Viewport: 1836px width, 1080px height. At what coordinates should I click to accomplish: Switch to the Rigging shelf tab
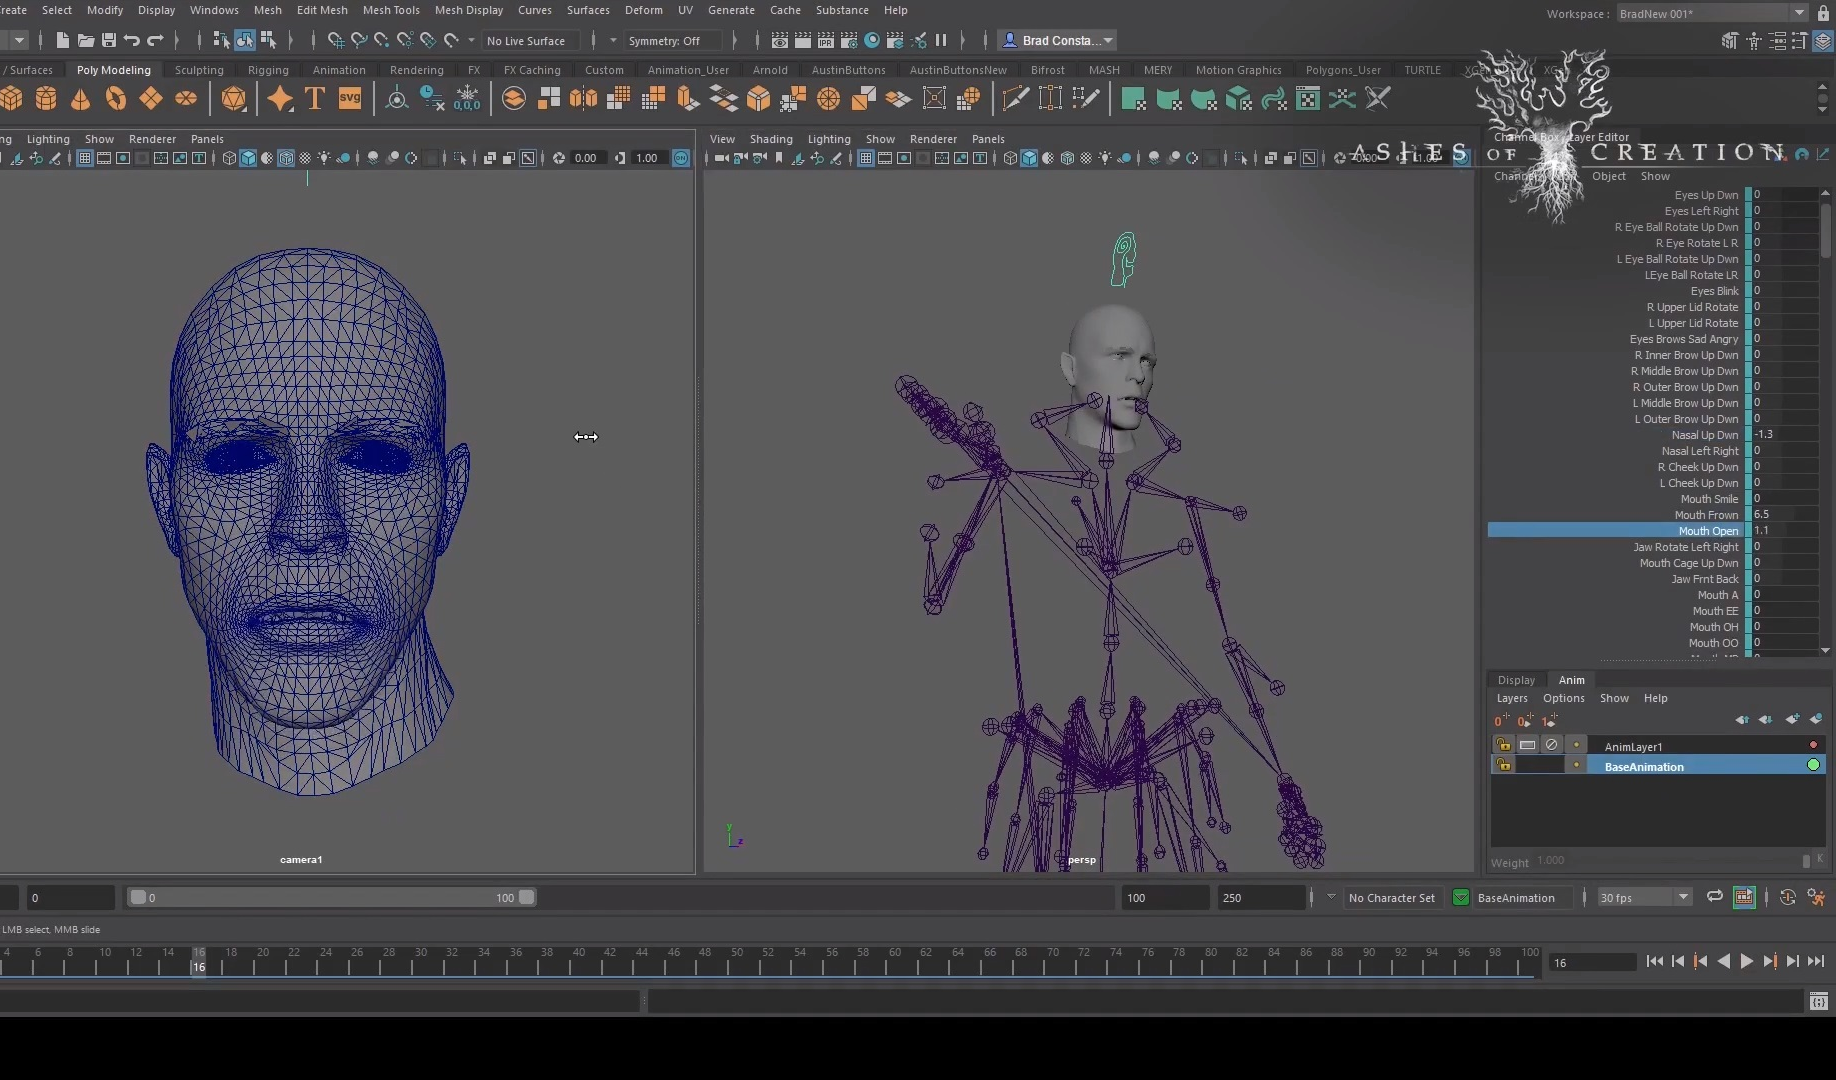tap(268, 70)
